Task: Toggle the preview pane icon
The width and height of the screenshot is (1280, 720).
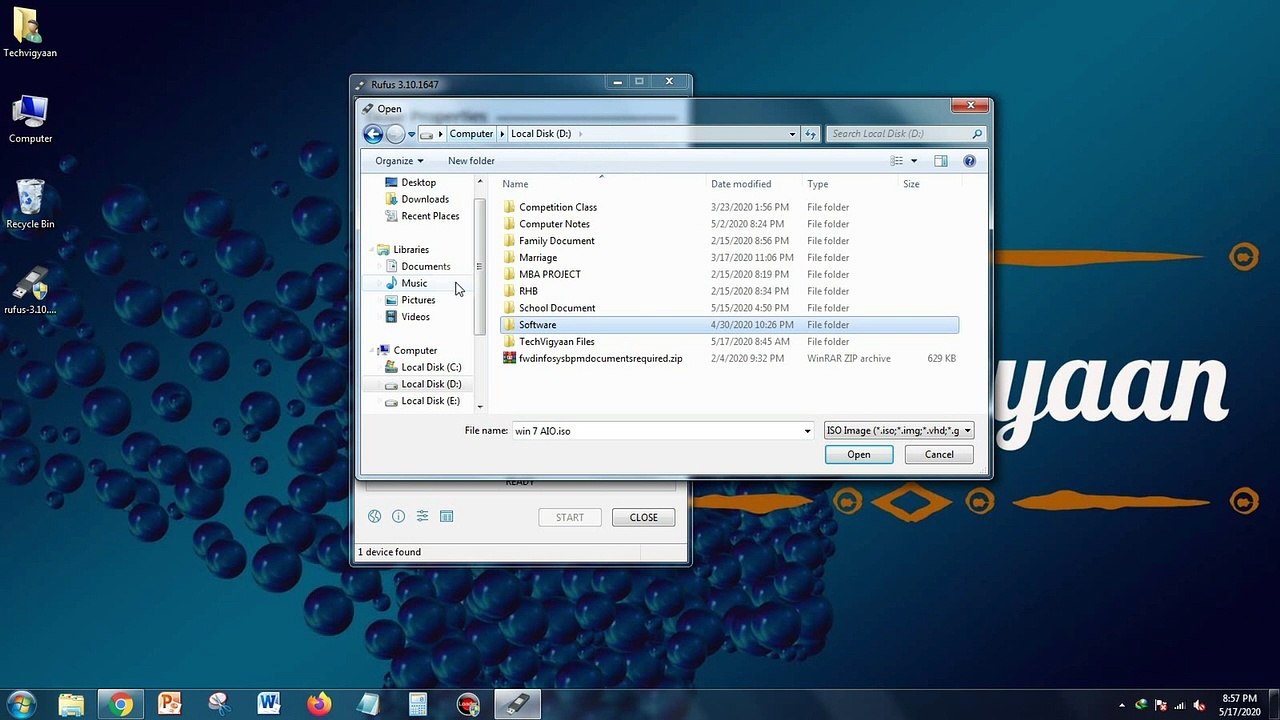Action: click(940, 161)
